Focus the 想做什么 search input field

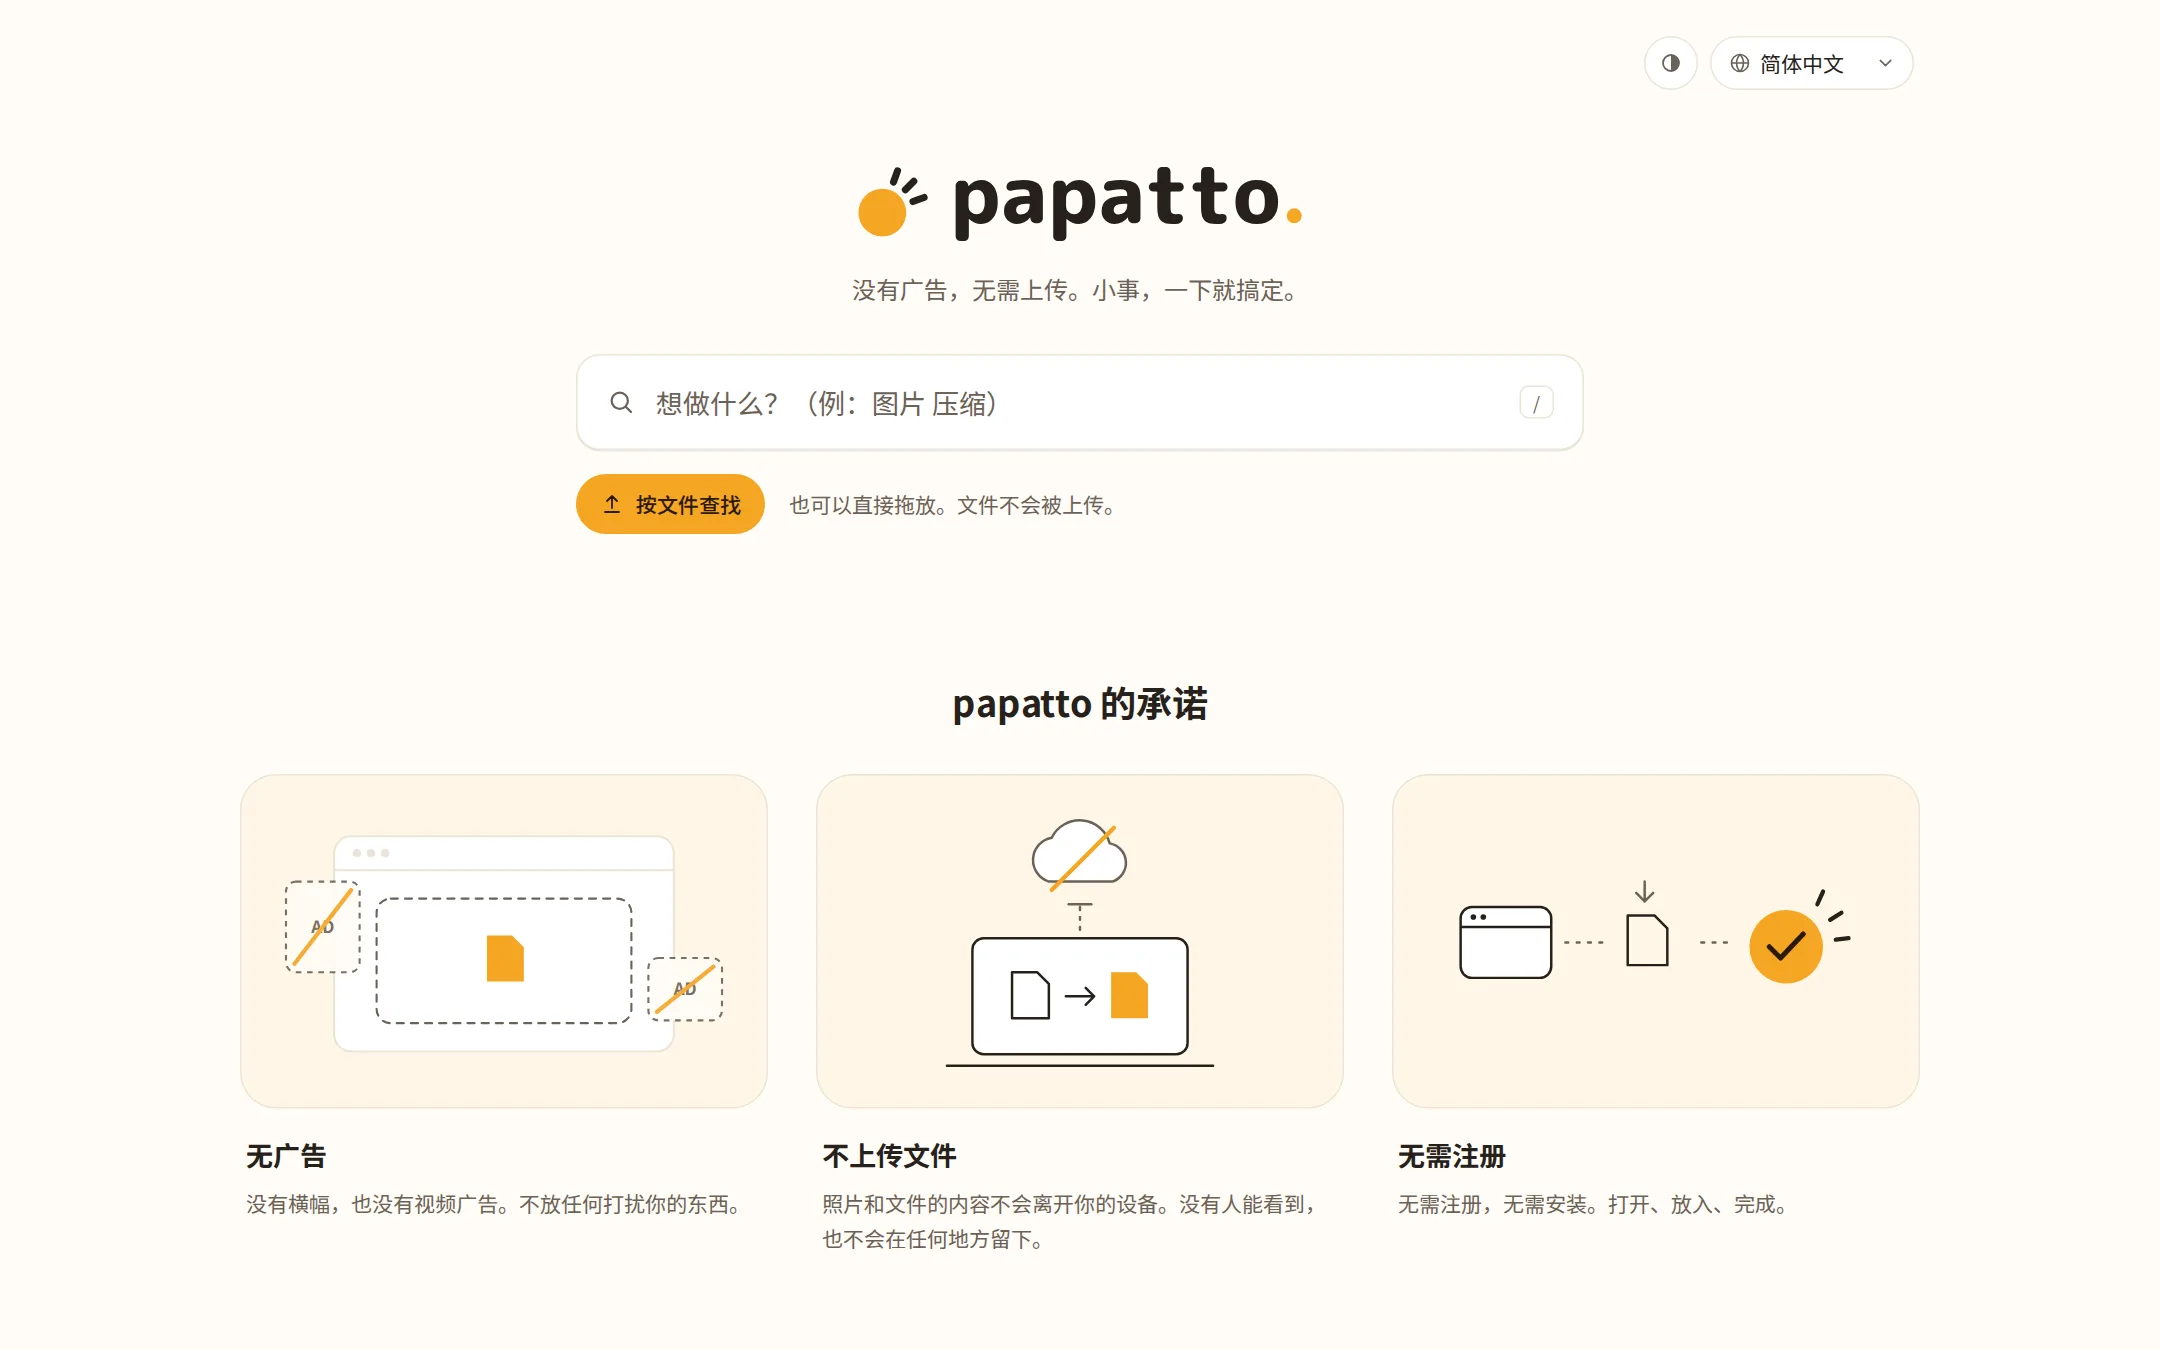(1080, 403)
